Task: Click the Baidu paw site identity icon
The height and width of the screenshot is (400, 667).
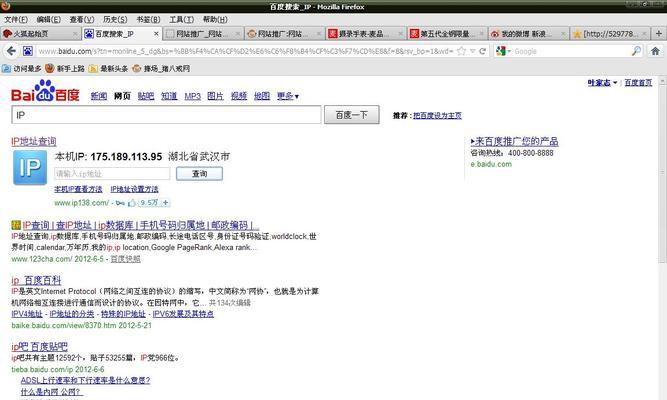Action: click(x=28, y=51)
